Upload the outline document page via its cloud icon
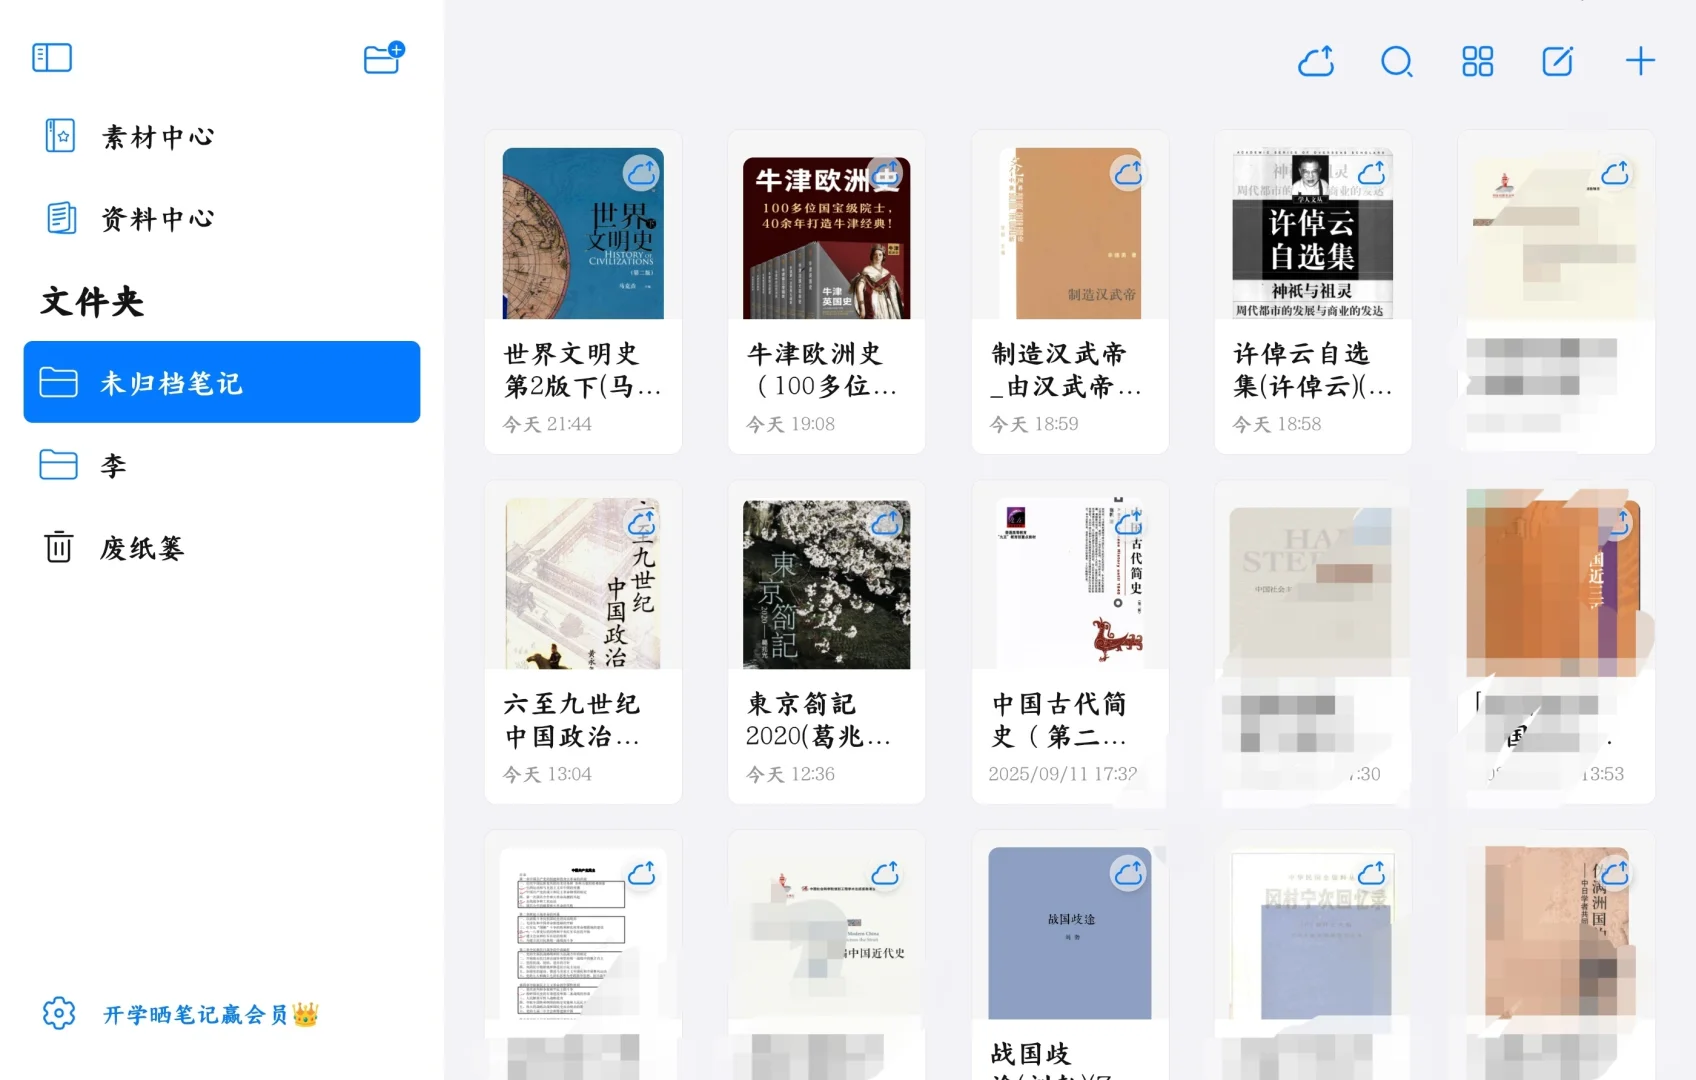This screenshot has height=1080, width=1696. pyautogui.click(x=641, y=874)
